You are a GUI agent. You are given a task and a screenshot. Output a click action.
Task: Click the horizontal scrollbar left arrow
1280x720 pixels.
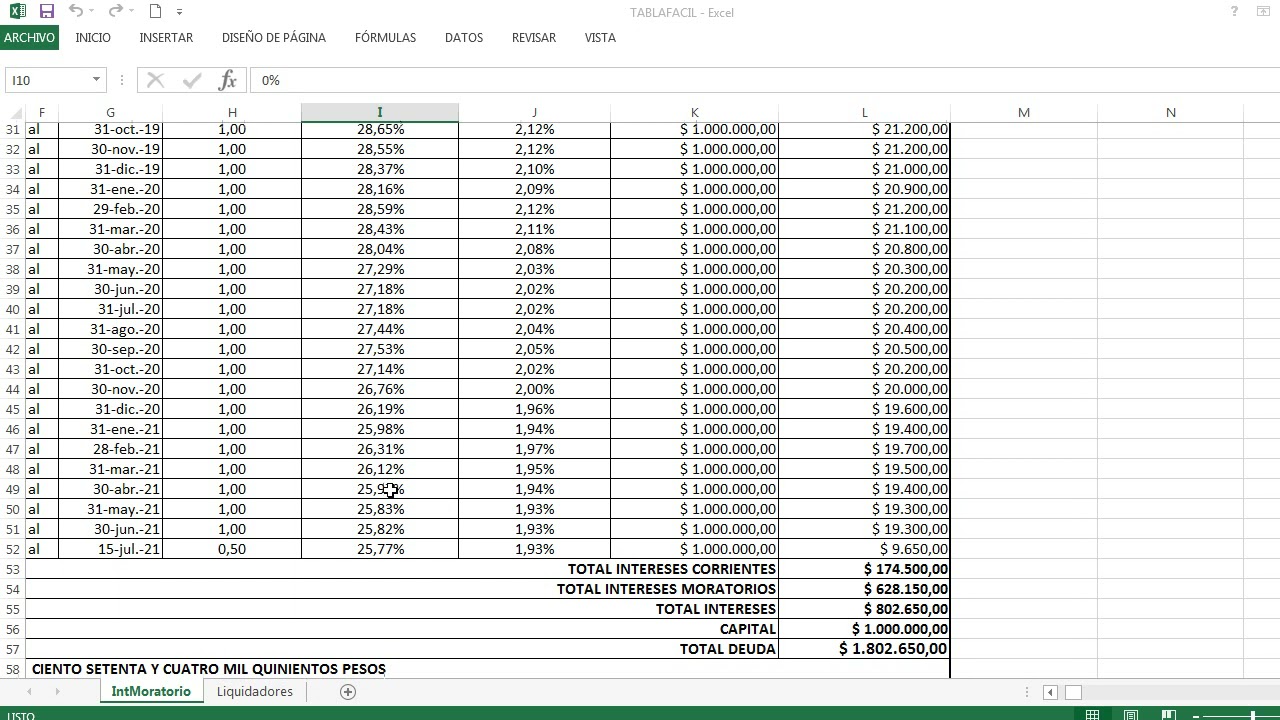pyautogui.click(x=1050, y=692)
